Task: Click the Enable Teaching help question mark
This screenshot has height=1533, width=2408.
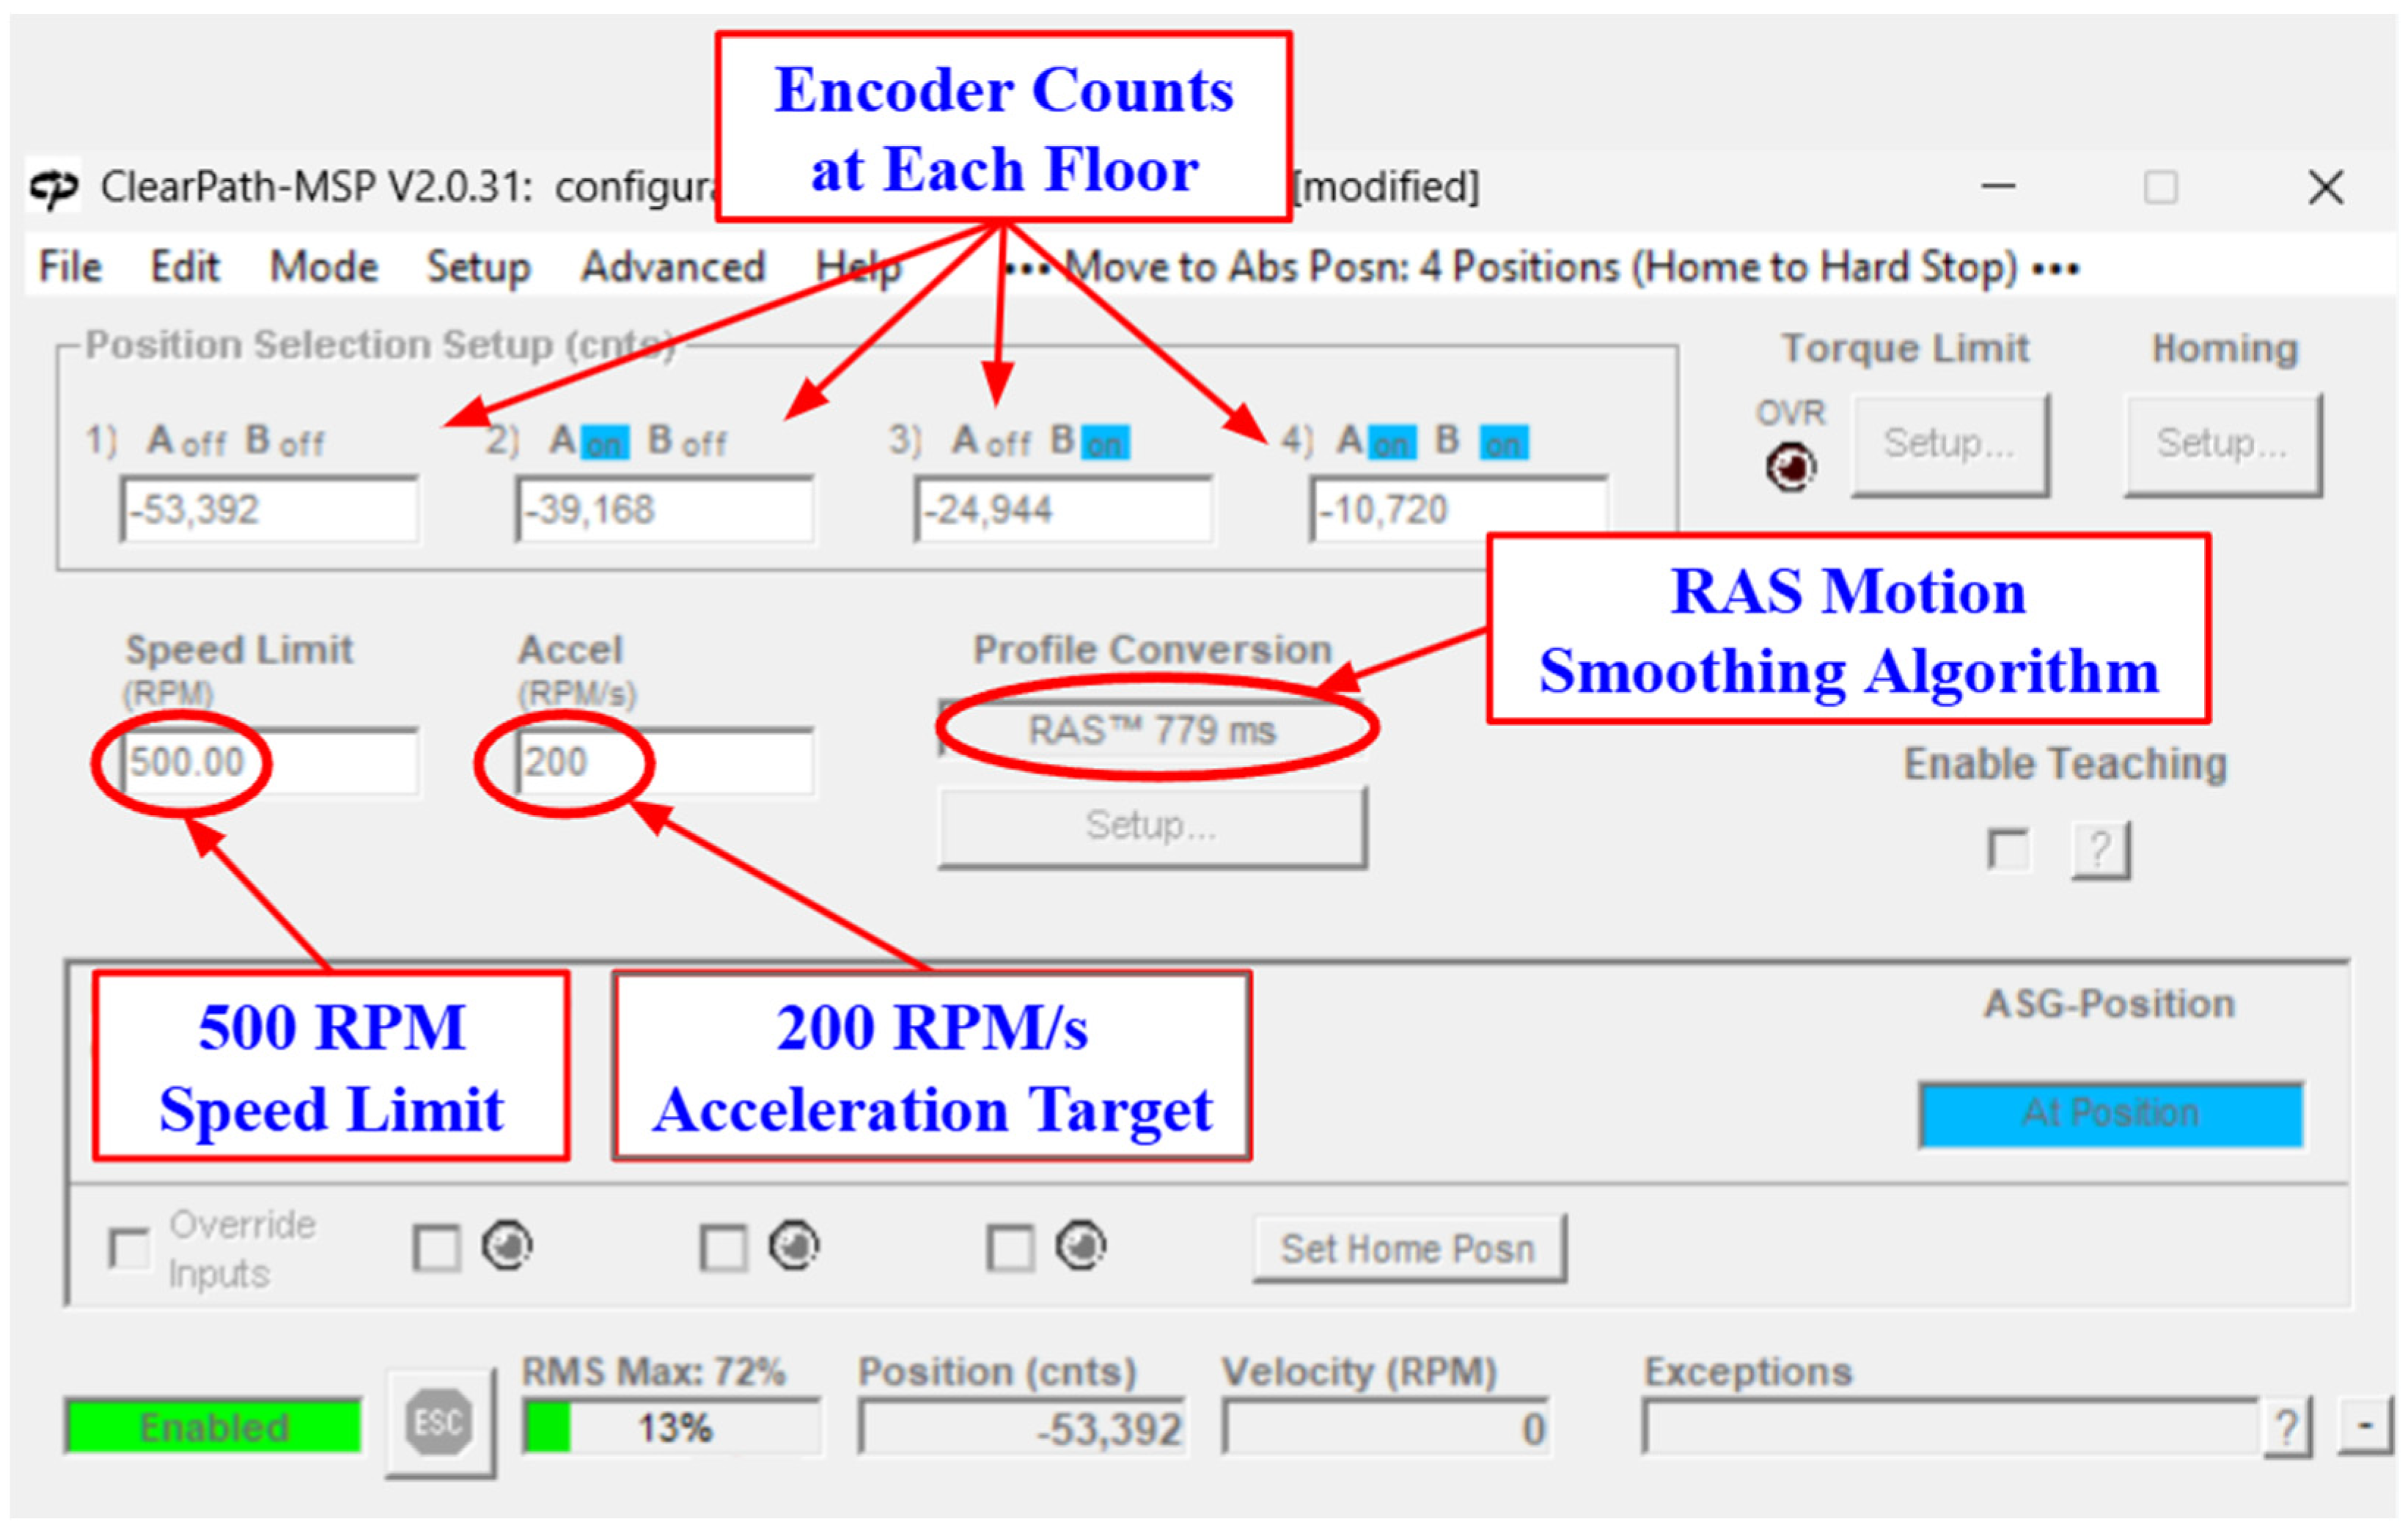Action: (x=2099, y=850)
